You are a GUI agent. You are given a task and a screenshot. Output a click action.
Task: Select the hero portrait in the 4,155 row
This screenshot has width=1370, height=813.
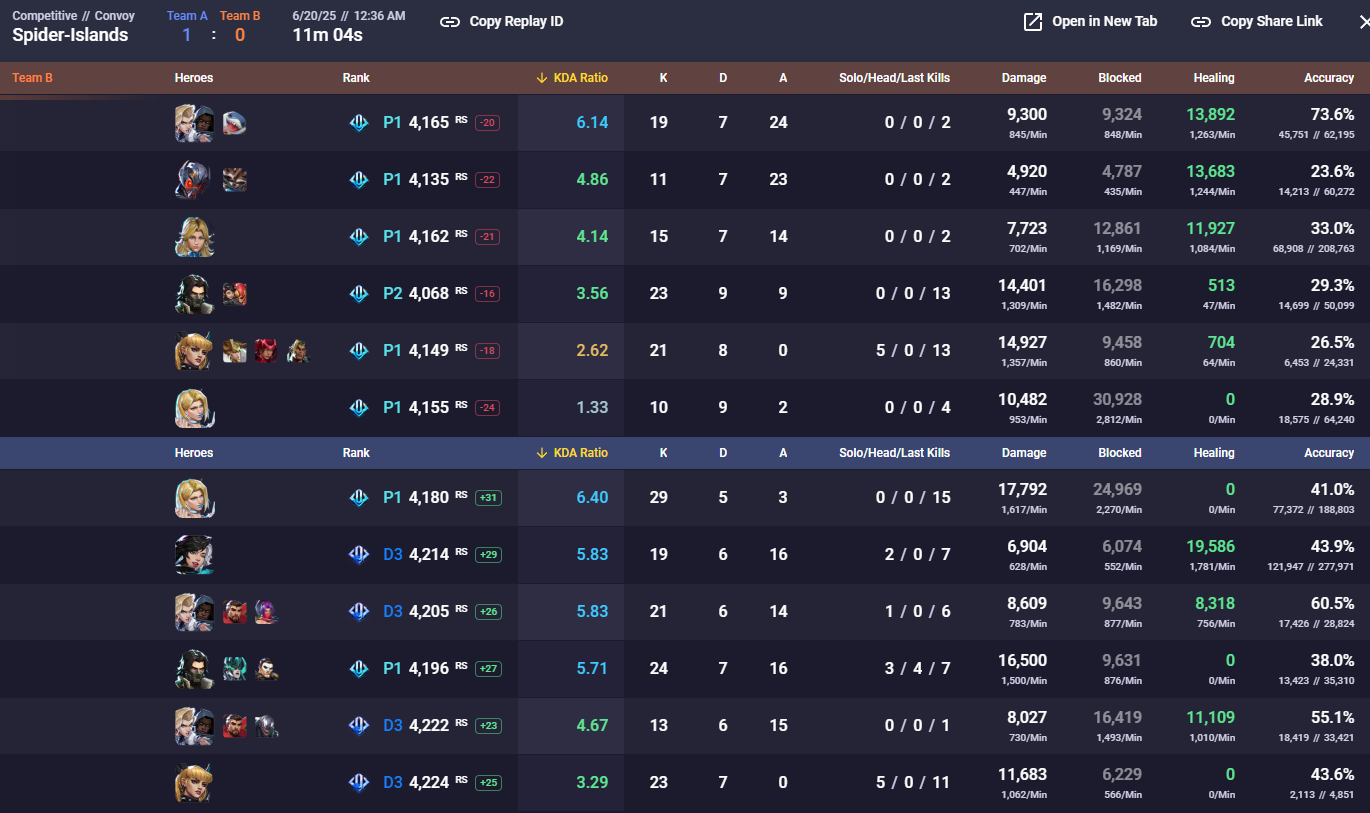point(194,408)
